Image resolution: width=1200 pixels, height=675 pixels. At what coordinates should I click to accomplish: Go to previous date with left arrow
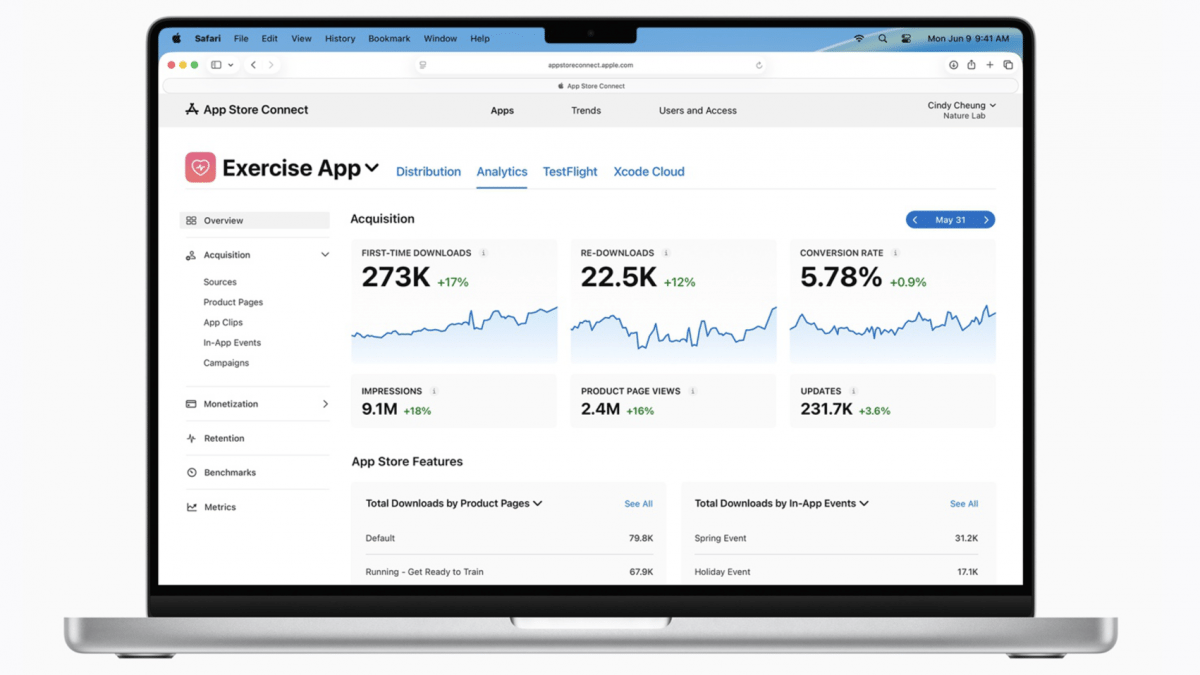[914, 220]
